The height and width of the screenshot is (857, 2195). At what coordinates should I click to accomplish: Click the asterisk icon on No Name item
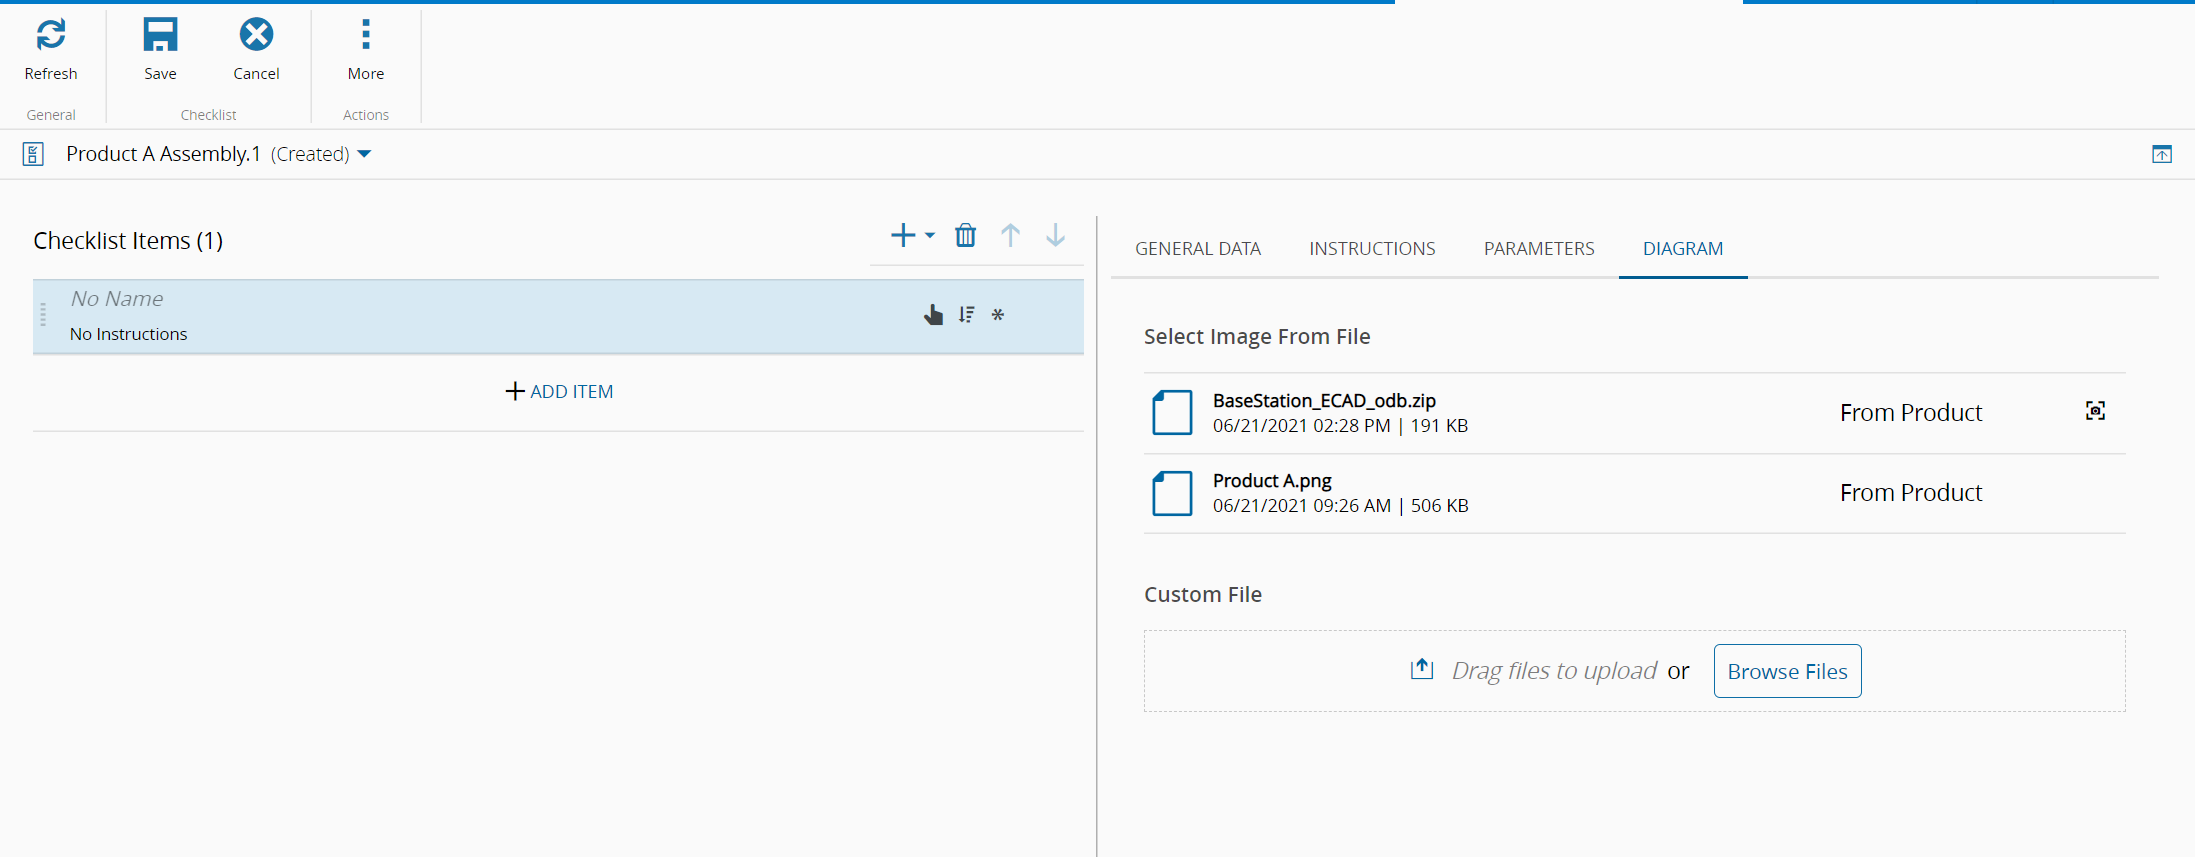coord(997,315)
